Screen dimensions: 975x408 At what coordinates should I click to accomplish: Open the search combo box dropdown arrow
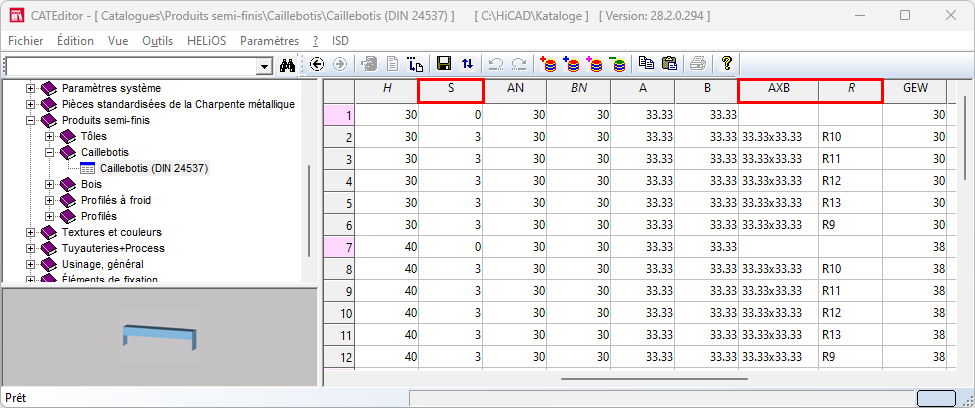pyautogui.click(x=265, y=66)
